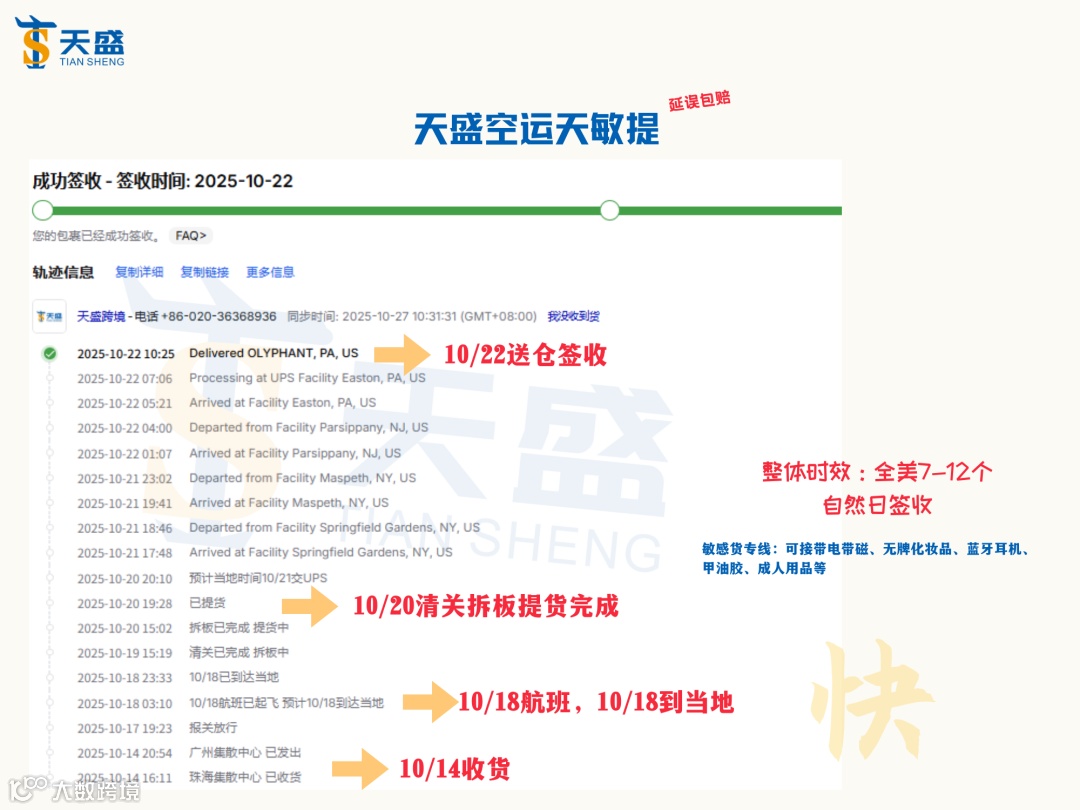Click the timestamp 2025-10-20 19:28
This screenshot has width=1080, height=810.
[x=125, y=603]
